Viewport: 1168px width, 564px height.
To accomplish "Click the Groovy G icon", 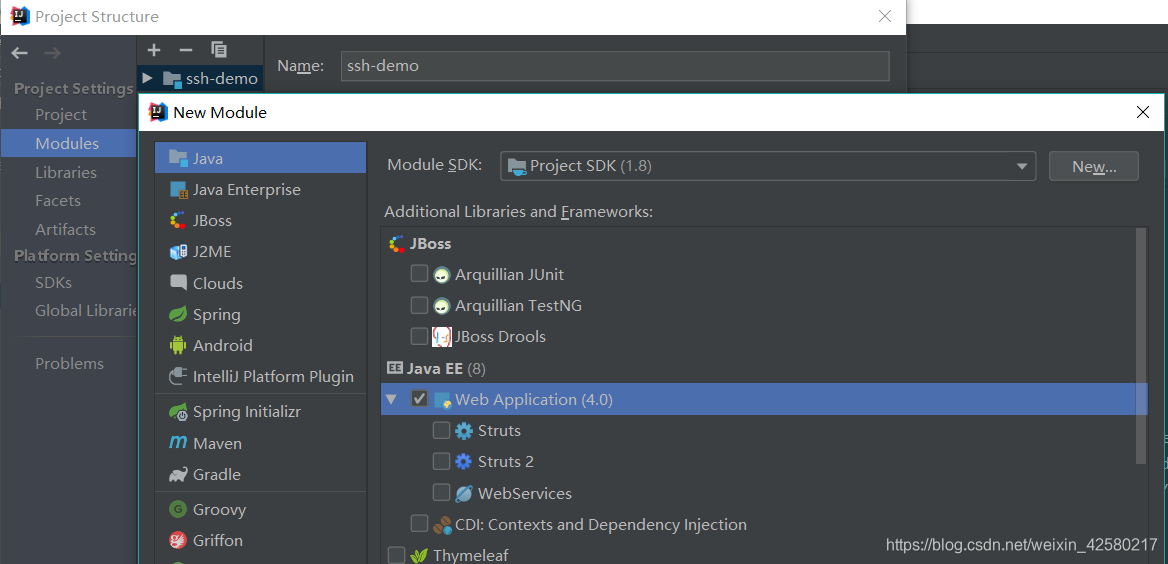I will (178, 510).
